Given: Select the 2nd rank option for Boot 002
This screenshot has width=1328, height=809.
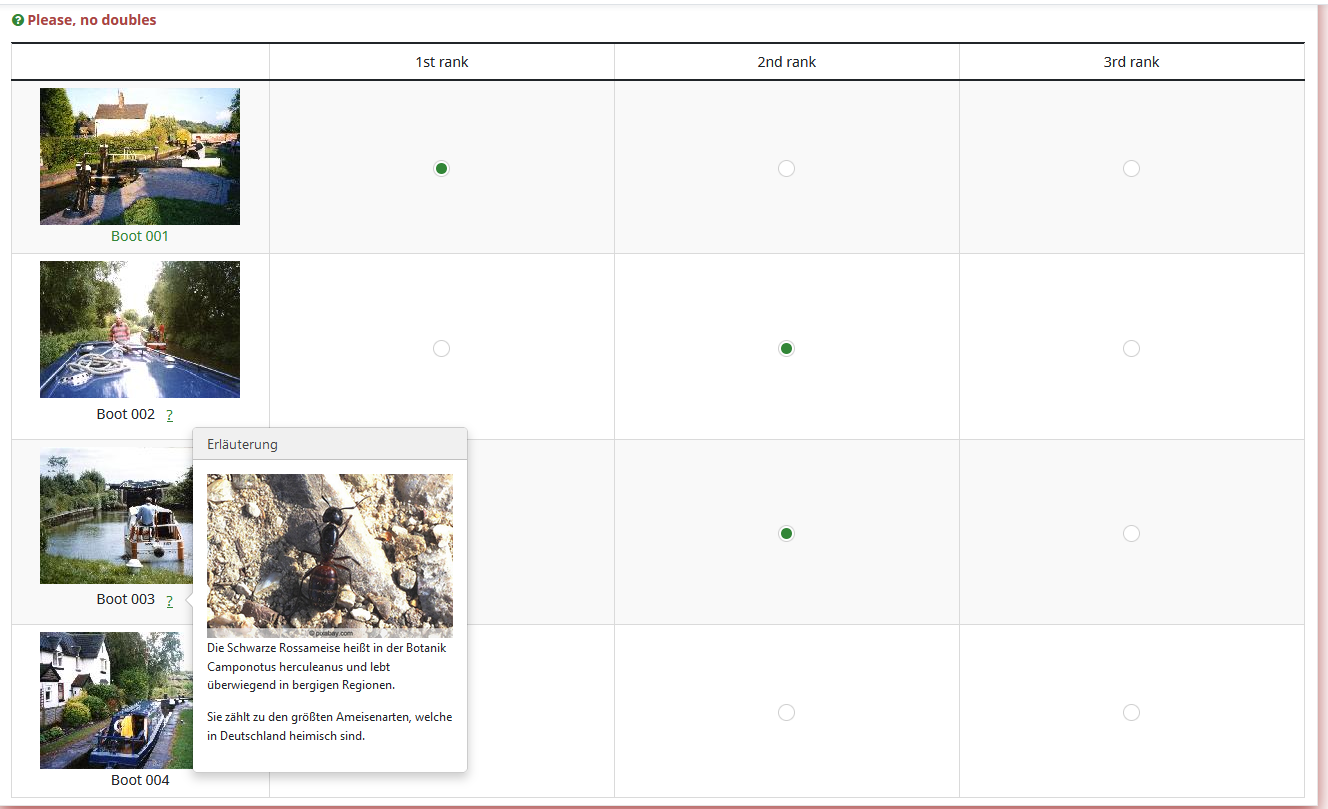Looking at the screenshot, I should [x=786, y=348].
